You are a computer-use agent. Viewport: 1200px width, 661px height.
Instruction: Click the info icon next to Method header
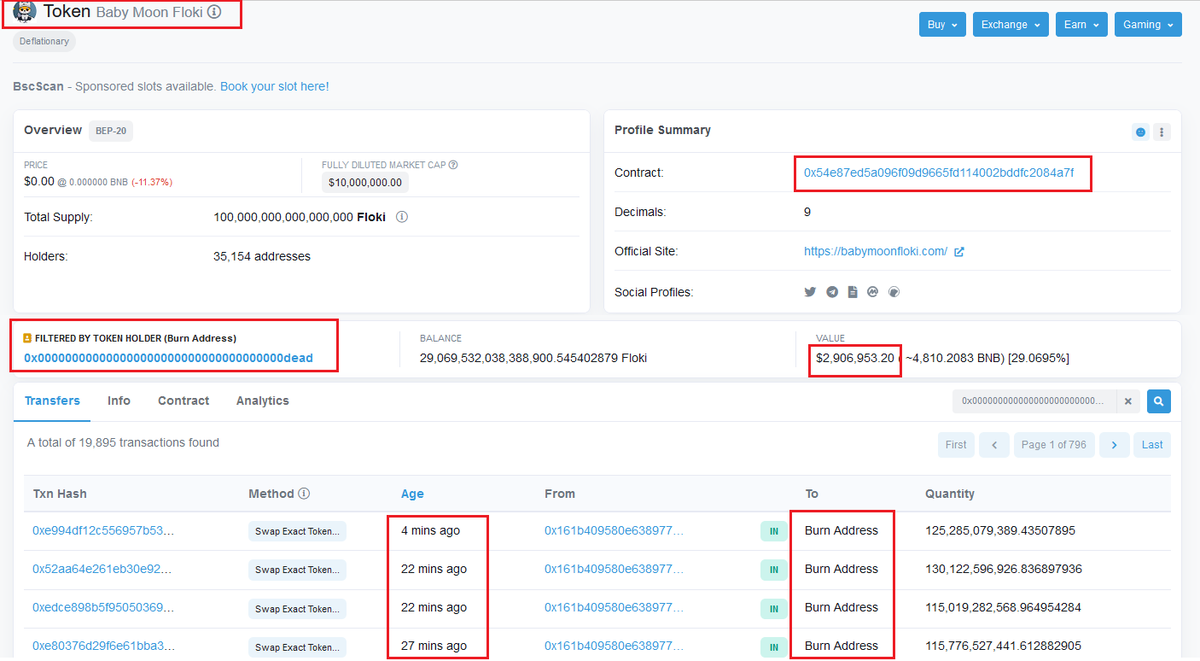(x=304, y=494)
